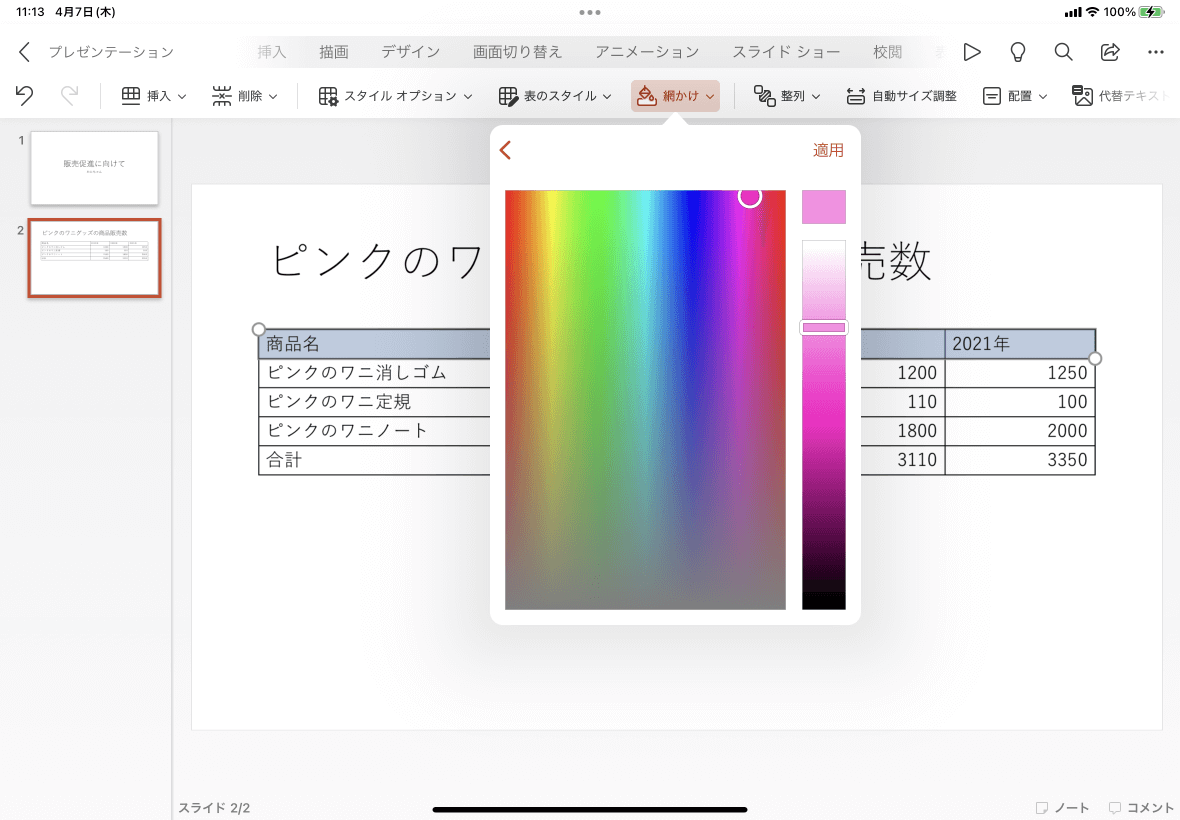Tap the table's right-side handle
Image resolution: width=1180 pixels, height=820 pixels.
(x=1095, y=358)
